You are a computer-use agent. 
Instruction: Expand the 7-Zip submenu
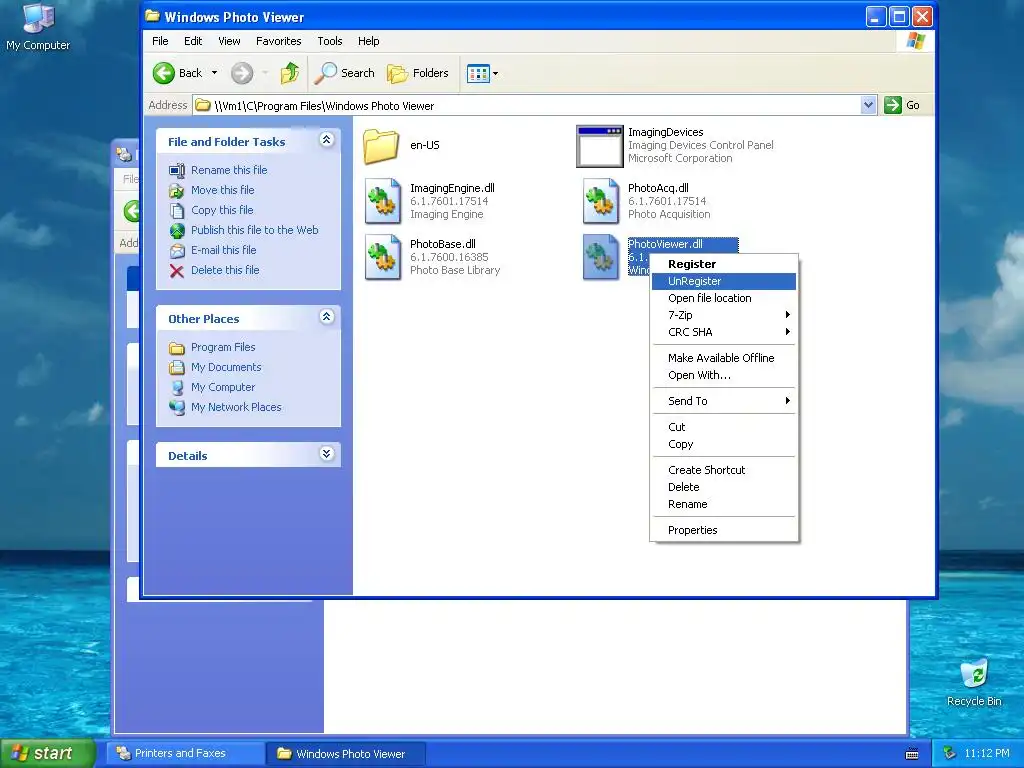click(724, 315)
